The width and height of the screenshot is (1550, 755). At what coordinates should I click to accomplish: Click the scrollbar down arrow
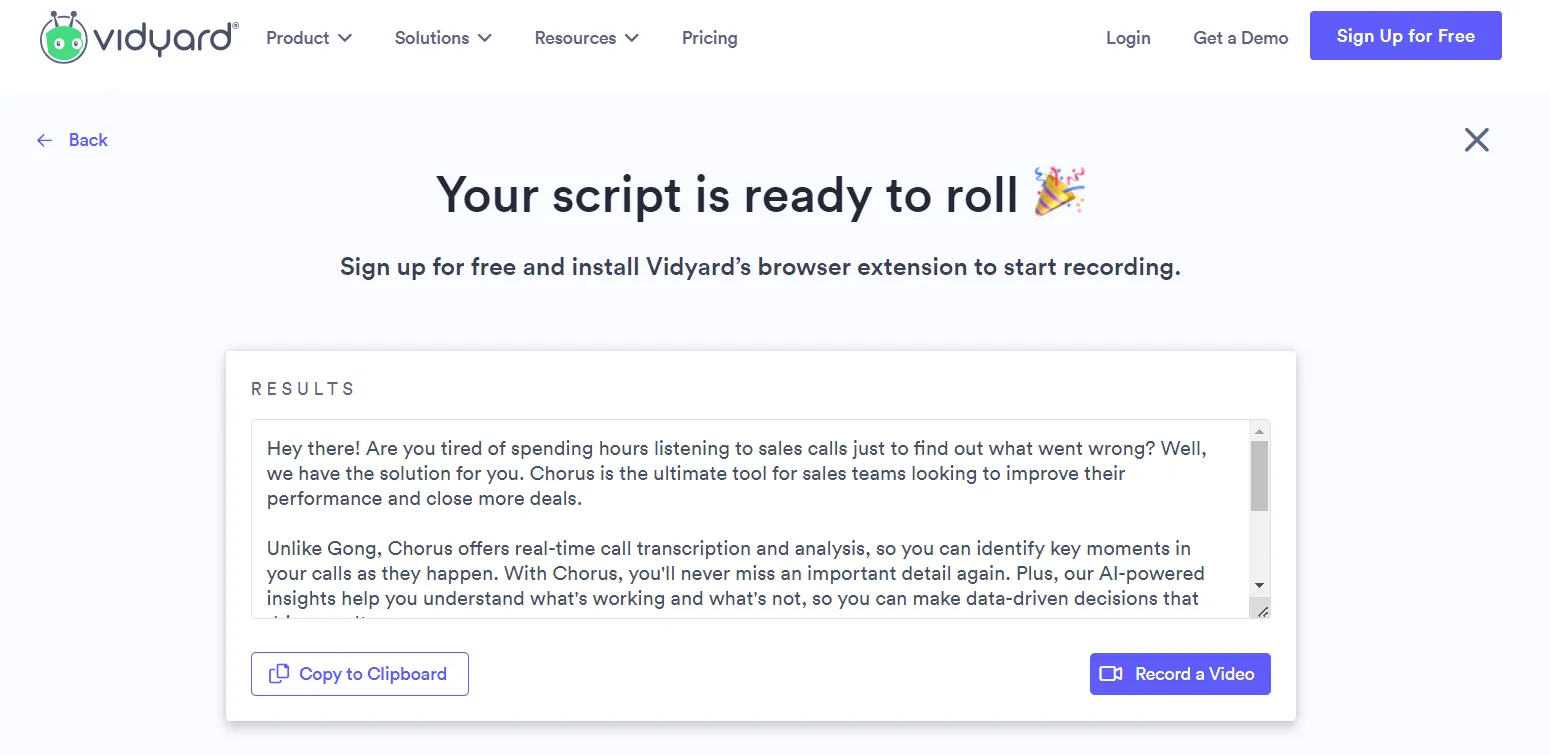(1260, 585)
